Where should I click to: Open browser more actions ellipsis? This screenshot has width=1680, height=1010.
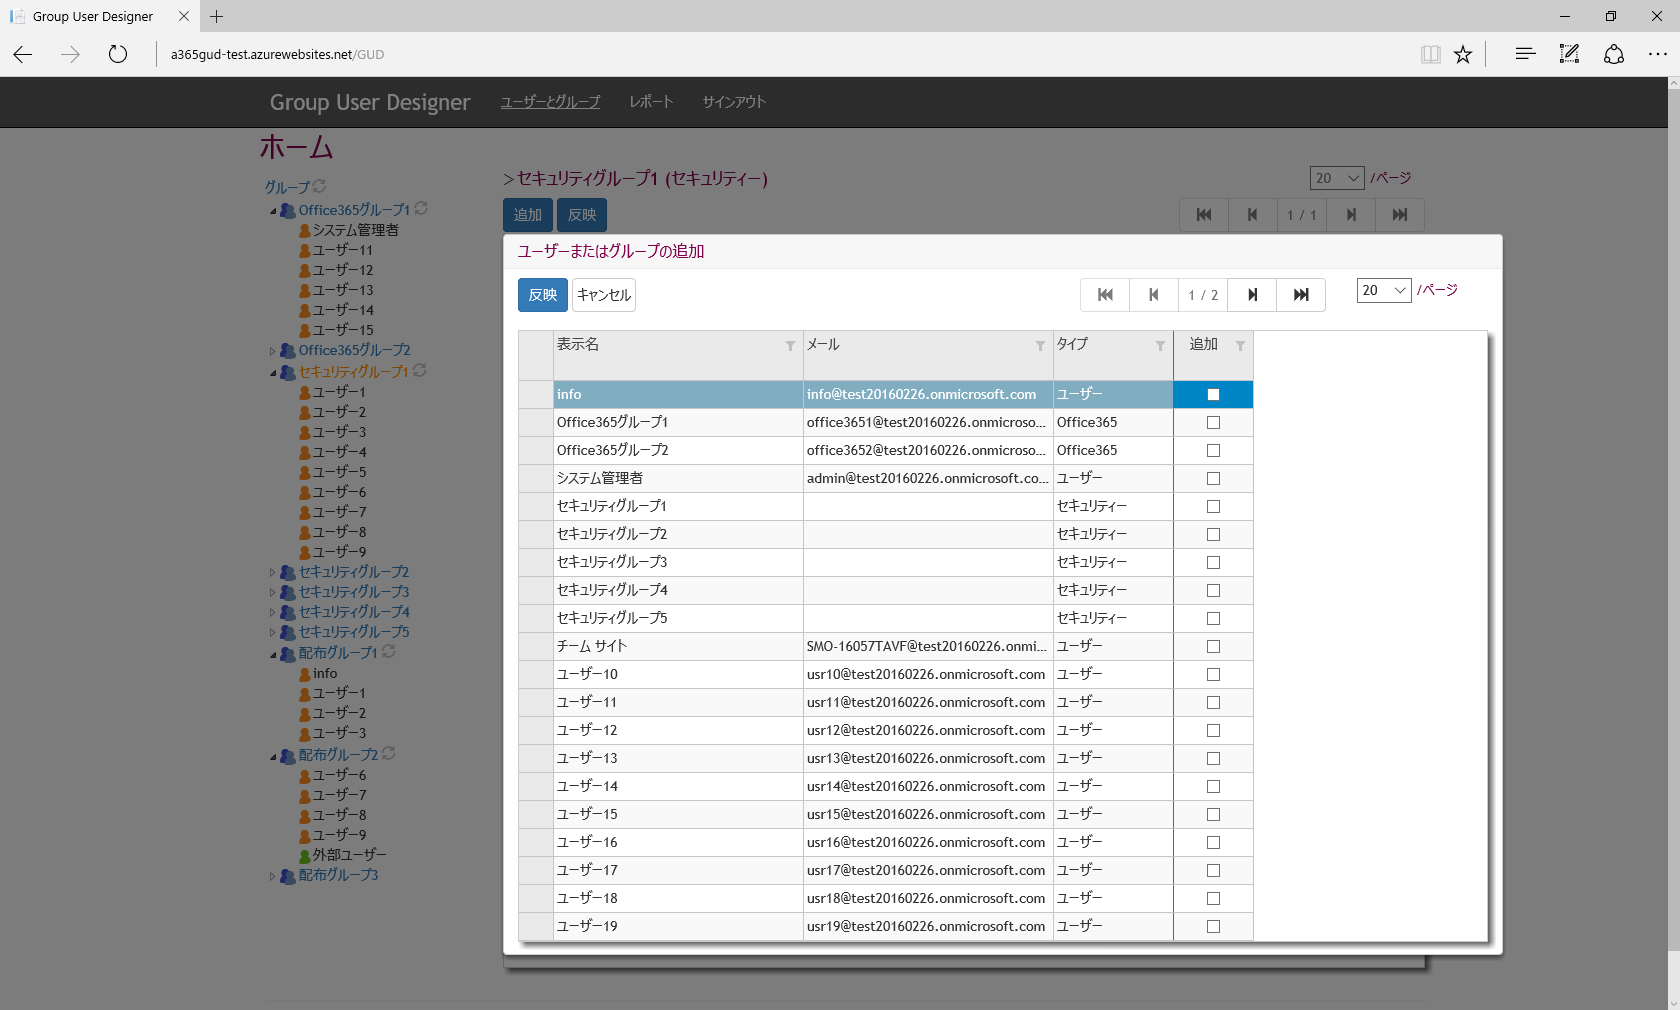tap(1658, 54)
